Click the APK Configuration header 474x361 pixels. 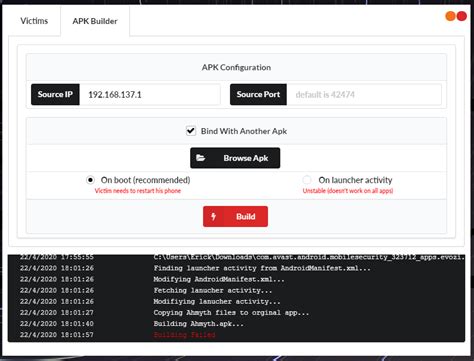236,67
